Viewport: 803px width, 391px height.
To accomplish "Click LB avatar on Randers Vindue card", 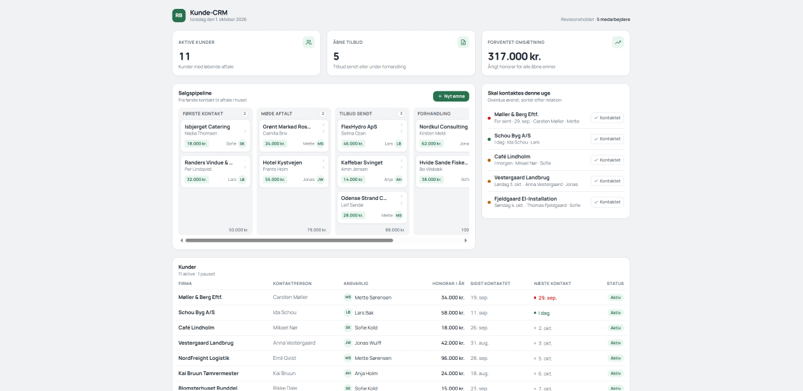I will [242, 180].
